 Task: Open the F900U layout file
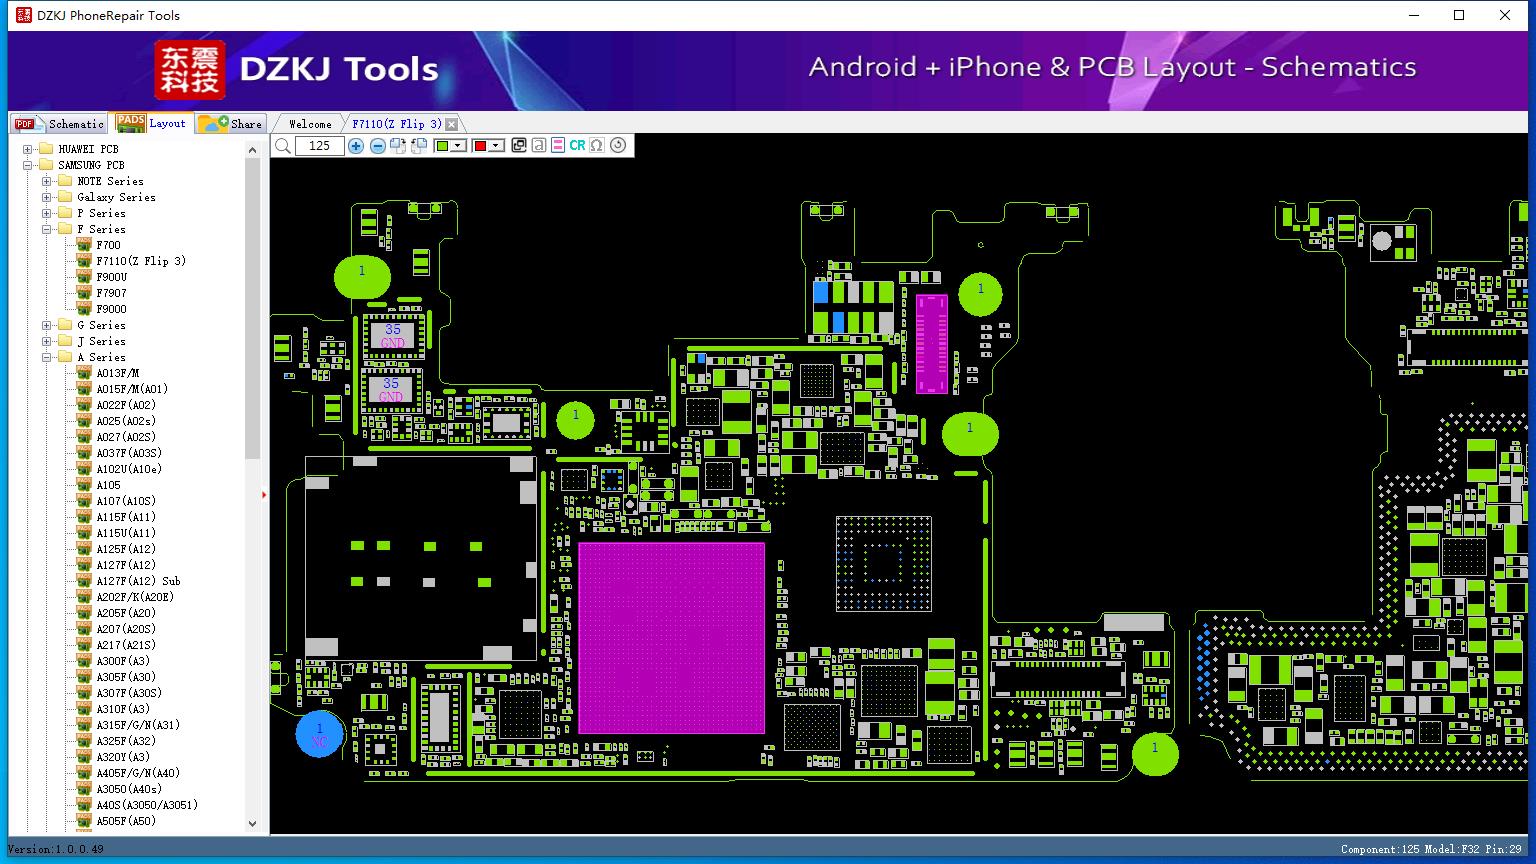pos(112,277)
